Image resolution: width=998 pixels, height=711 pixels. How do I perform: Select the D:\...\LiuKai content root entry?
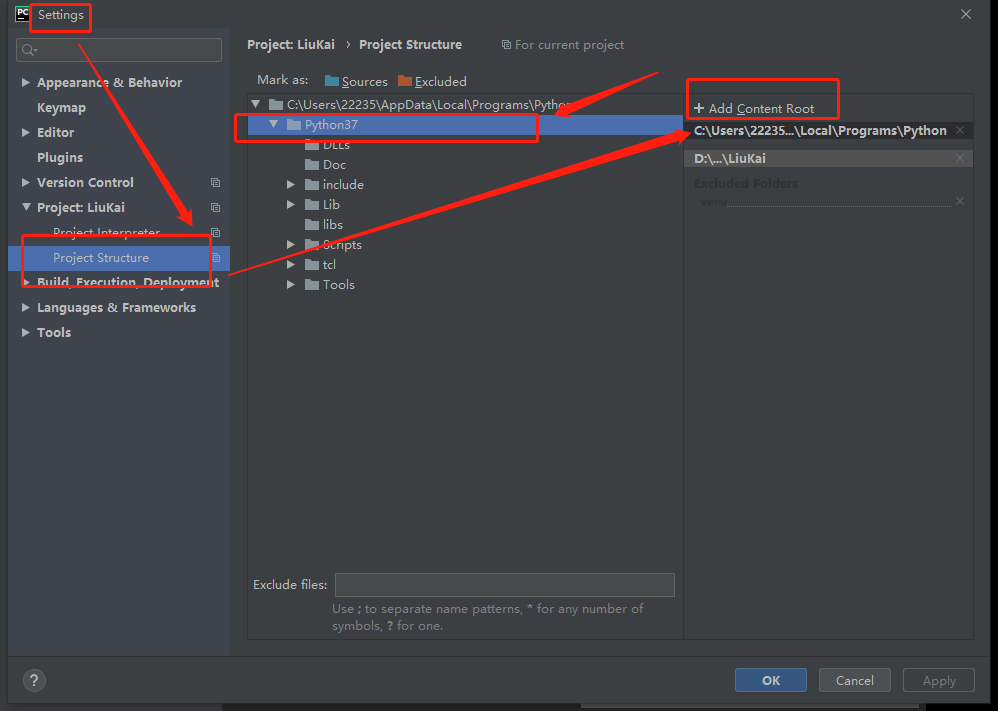point(828,158)
